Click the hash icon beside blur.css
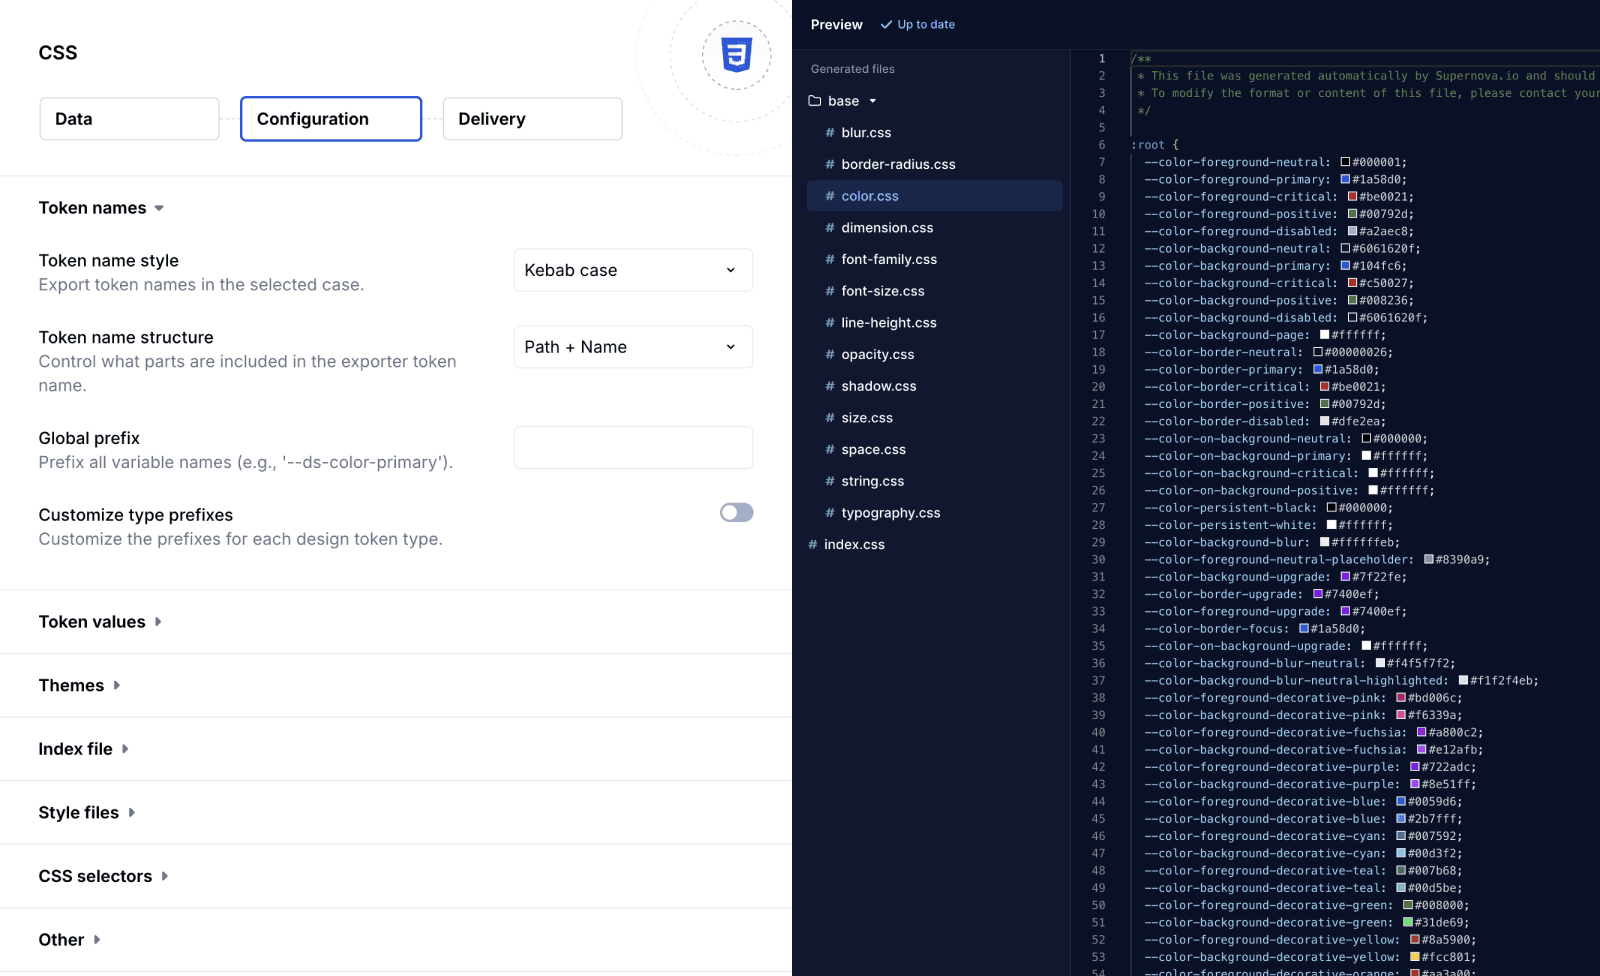The image size is (1600, 976). pos(830,133)
